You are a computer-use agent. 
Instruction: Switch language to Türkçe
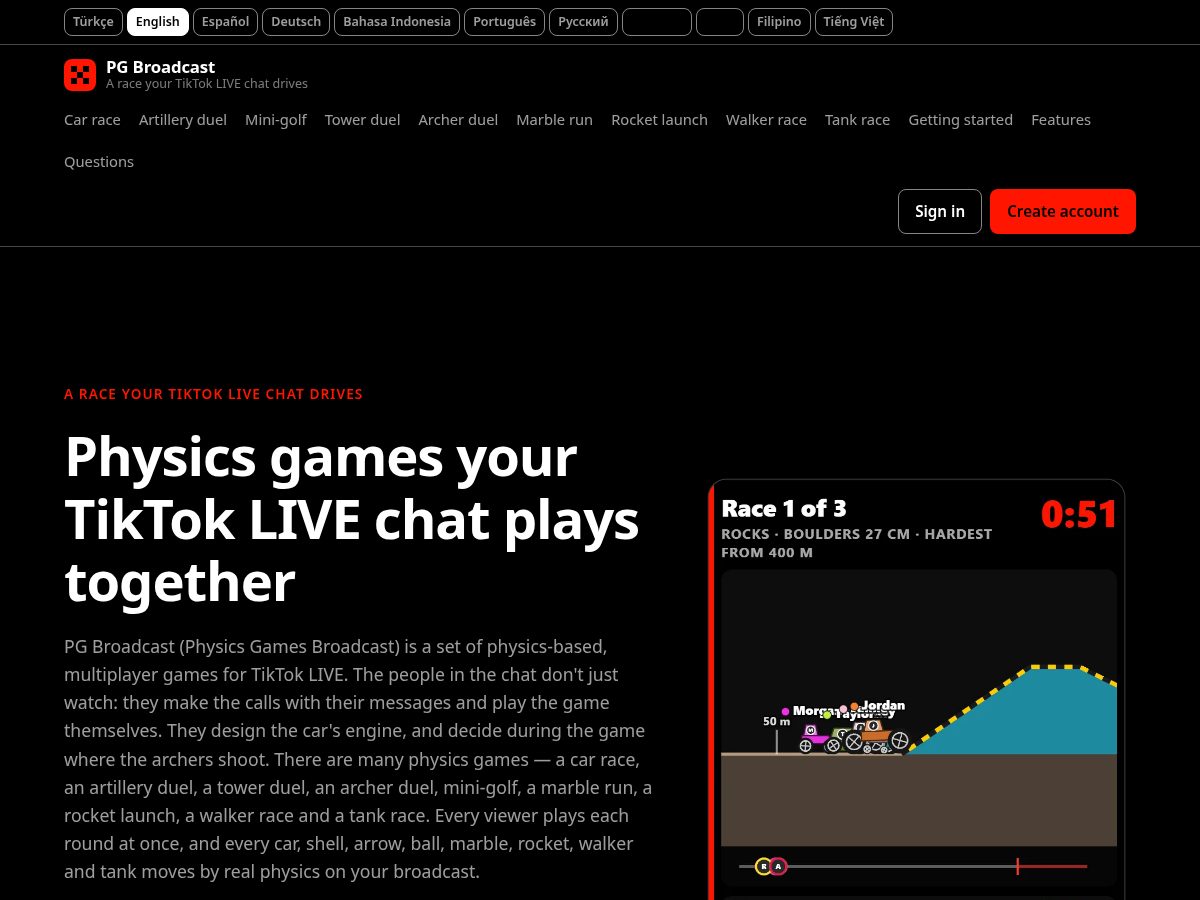(x=93, y=22)
